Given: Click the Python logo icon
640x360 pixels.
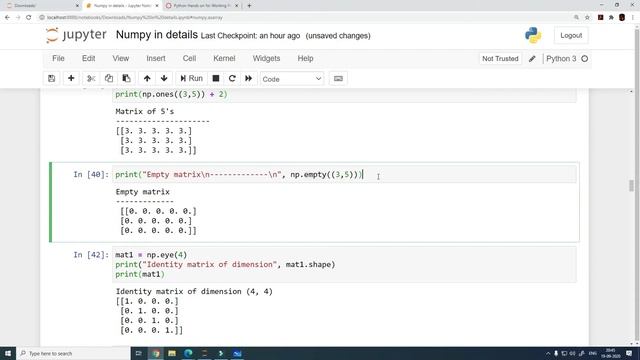Looking at the screenshot, I should pos(533,36).
